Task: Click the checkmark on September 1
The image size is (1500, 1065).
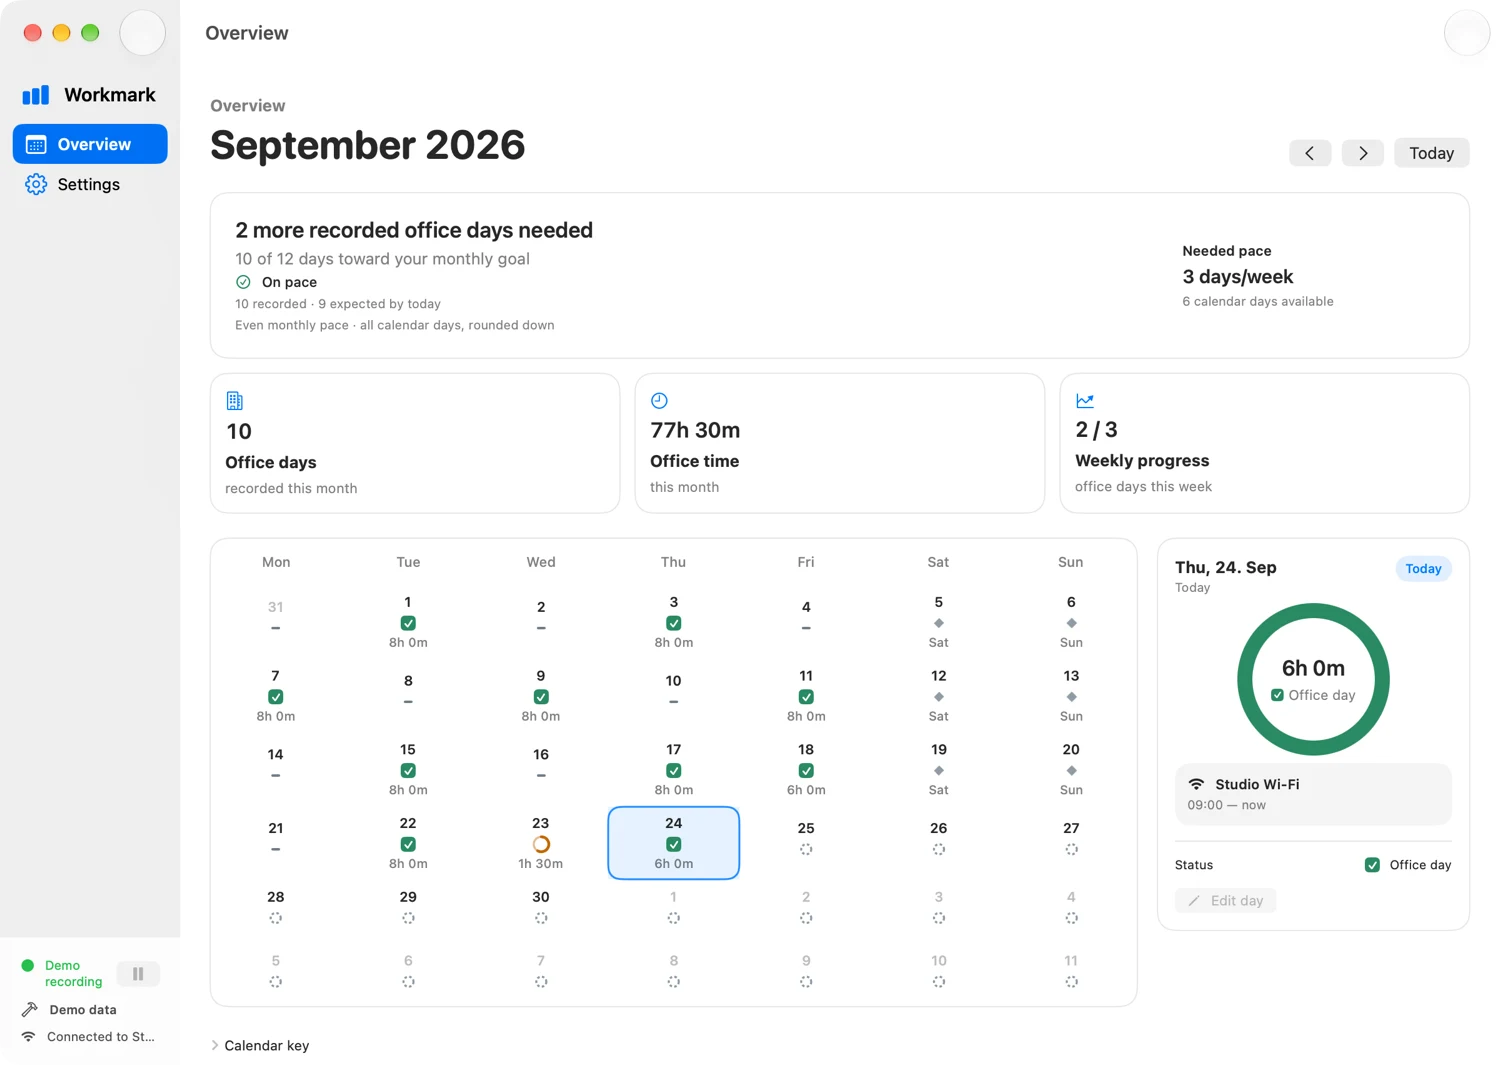Action: click(x=408, y=623)
